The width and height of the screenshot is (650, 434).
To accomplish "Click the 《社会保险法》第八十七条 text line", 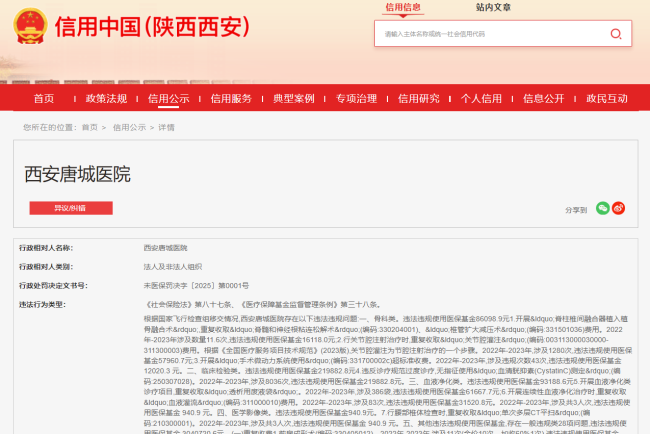I will click(x=263, y=305).
